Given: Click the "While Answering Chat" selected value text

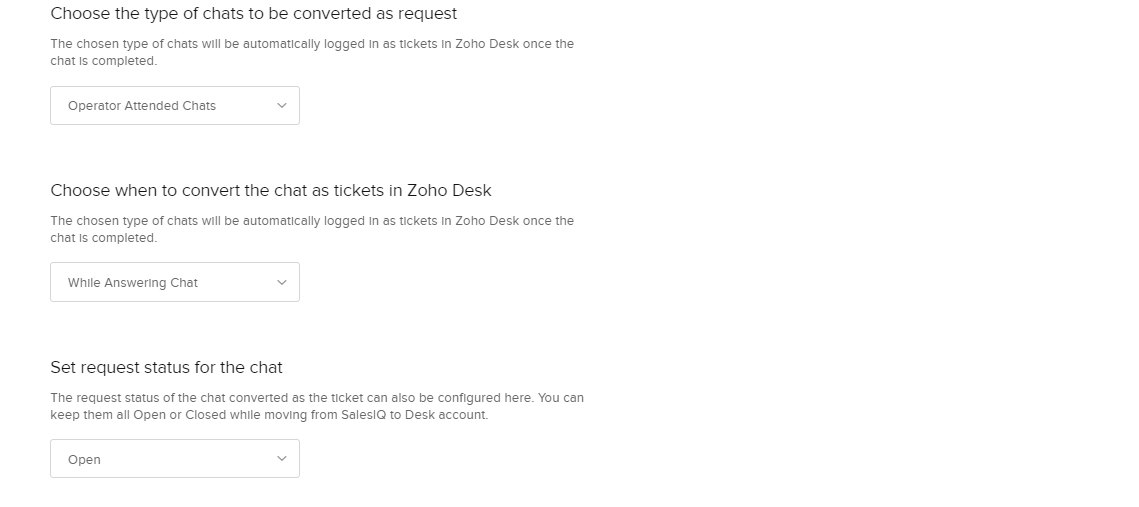Looking at the screenshot, I should coord(133,282).
